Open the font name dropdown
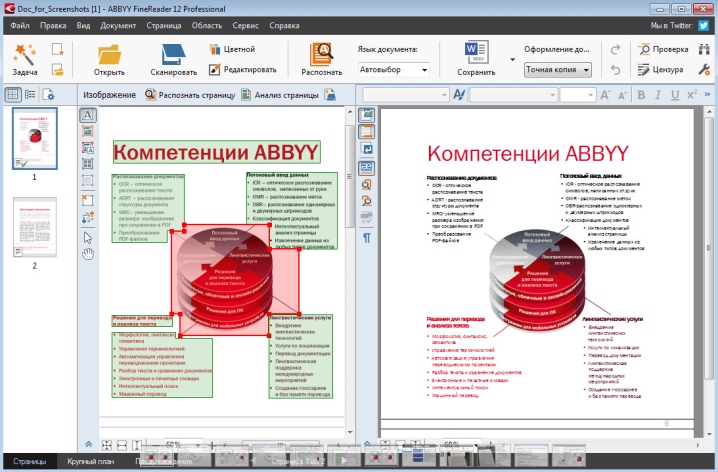The height and width of the screenshot is (472, 718). tap(513, 95)
